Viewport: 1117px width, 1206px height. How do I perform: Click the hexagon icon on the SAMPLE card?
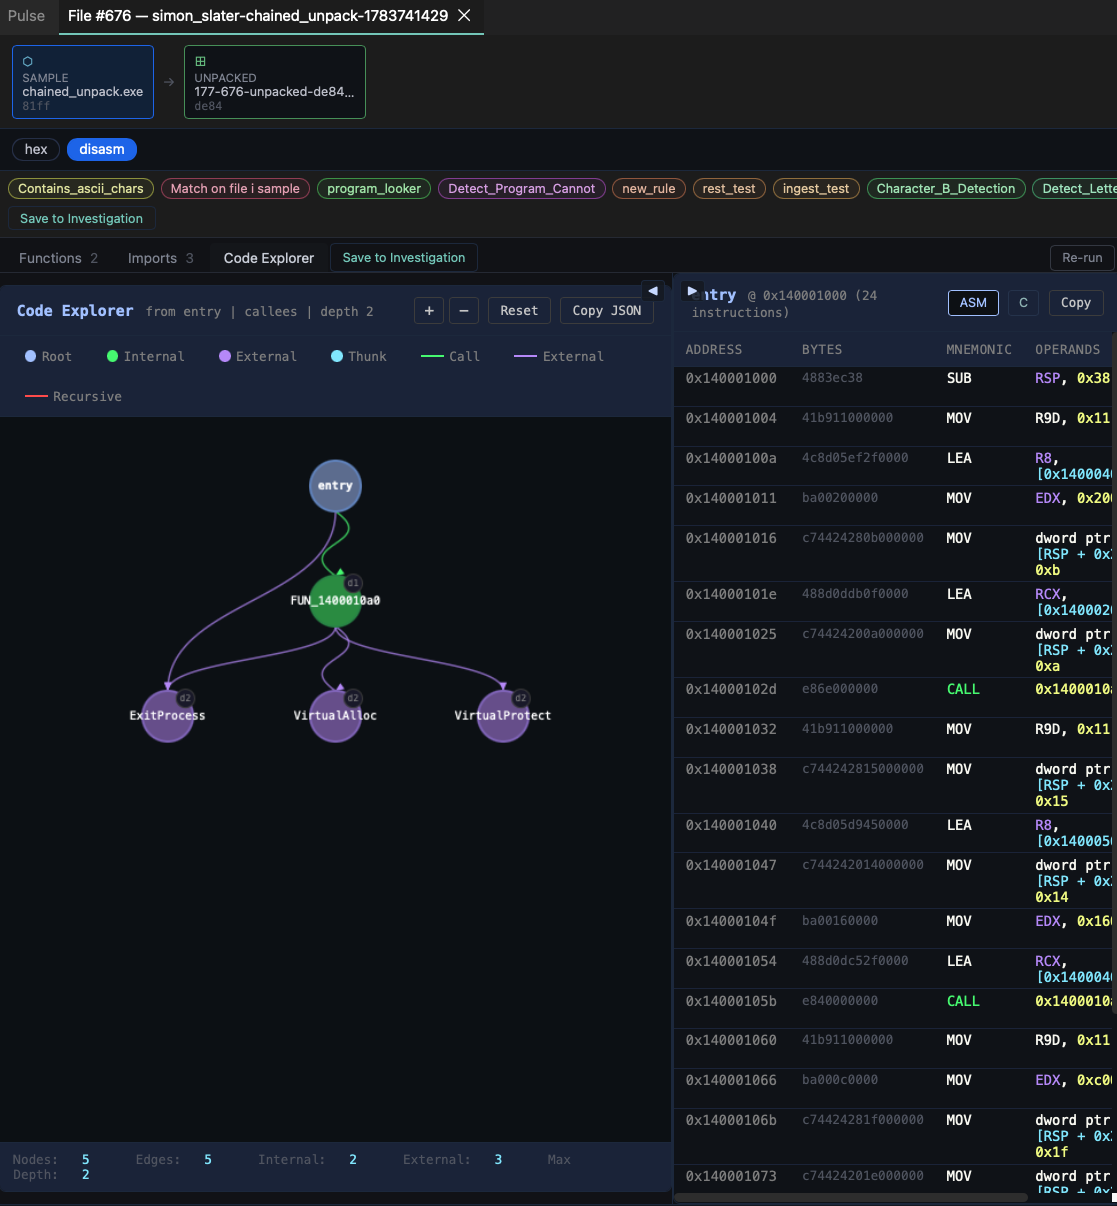point(28,61)
